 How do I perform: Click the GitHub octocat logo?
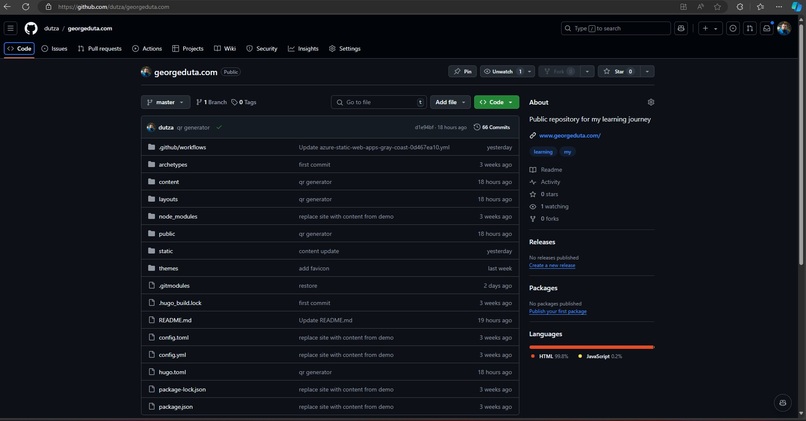coord(31,28)
